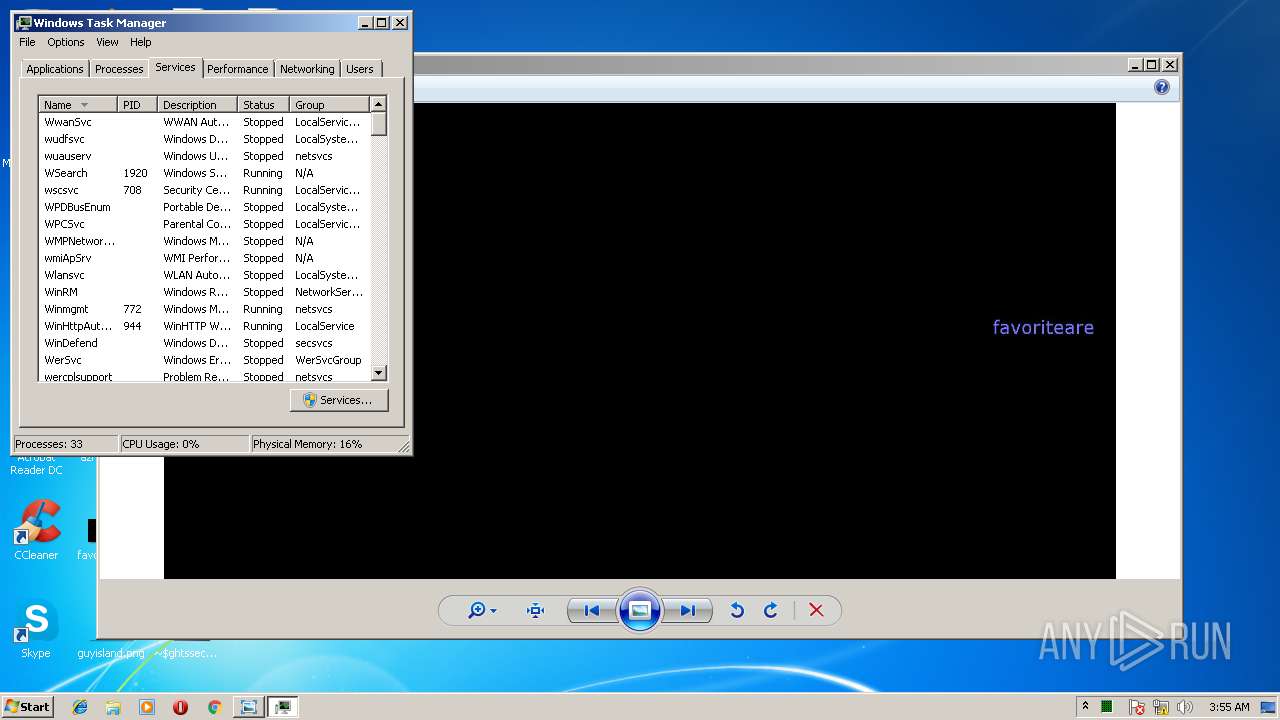This screenshot has height=720, width=1280.
Task: Click the network tray icon
Action: pyautogui.click(x=1161, y=707)
